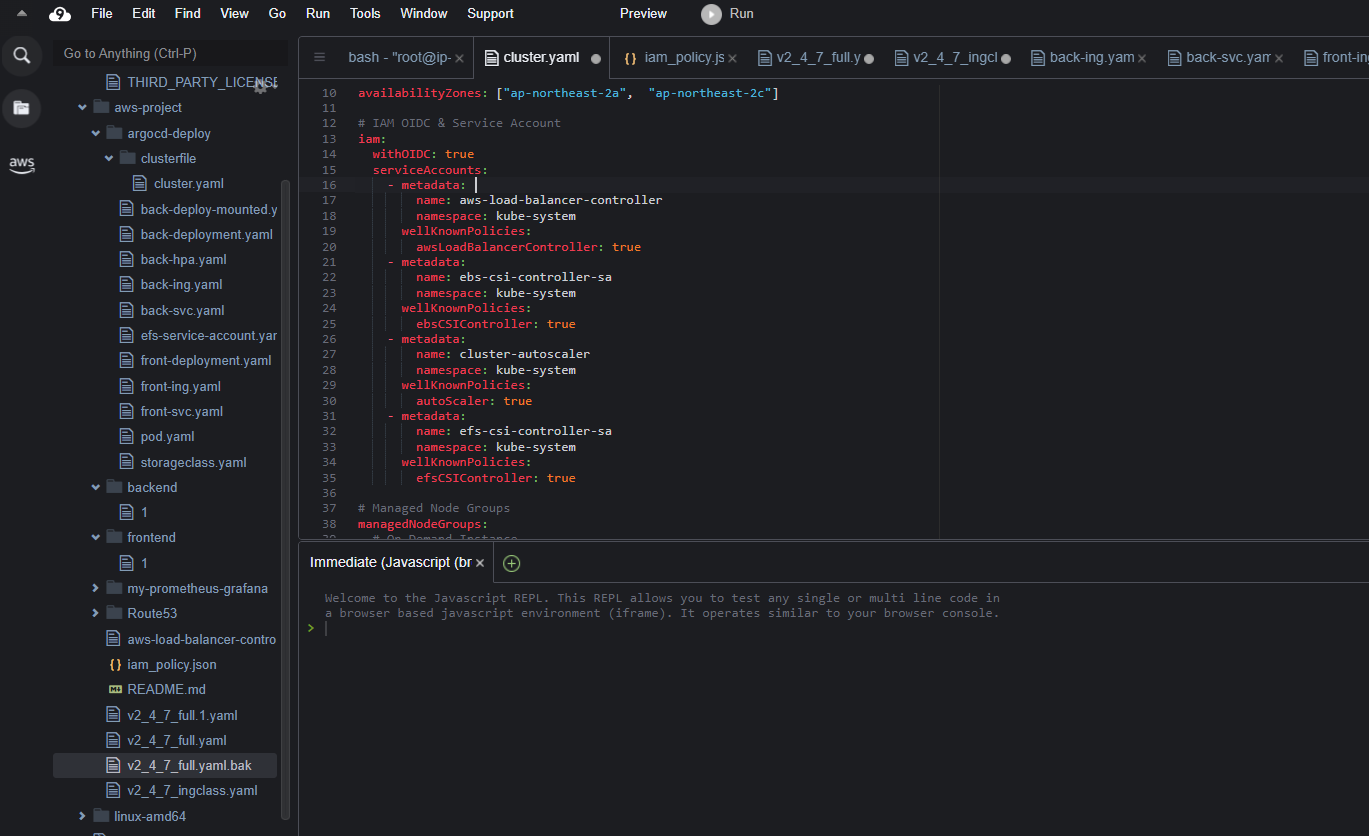Collapse the argocd-deploy folder
The image size is (1369, 836).
click(x=96, y=133)
